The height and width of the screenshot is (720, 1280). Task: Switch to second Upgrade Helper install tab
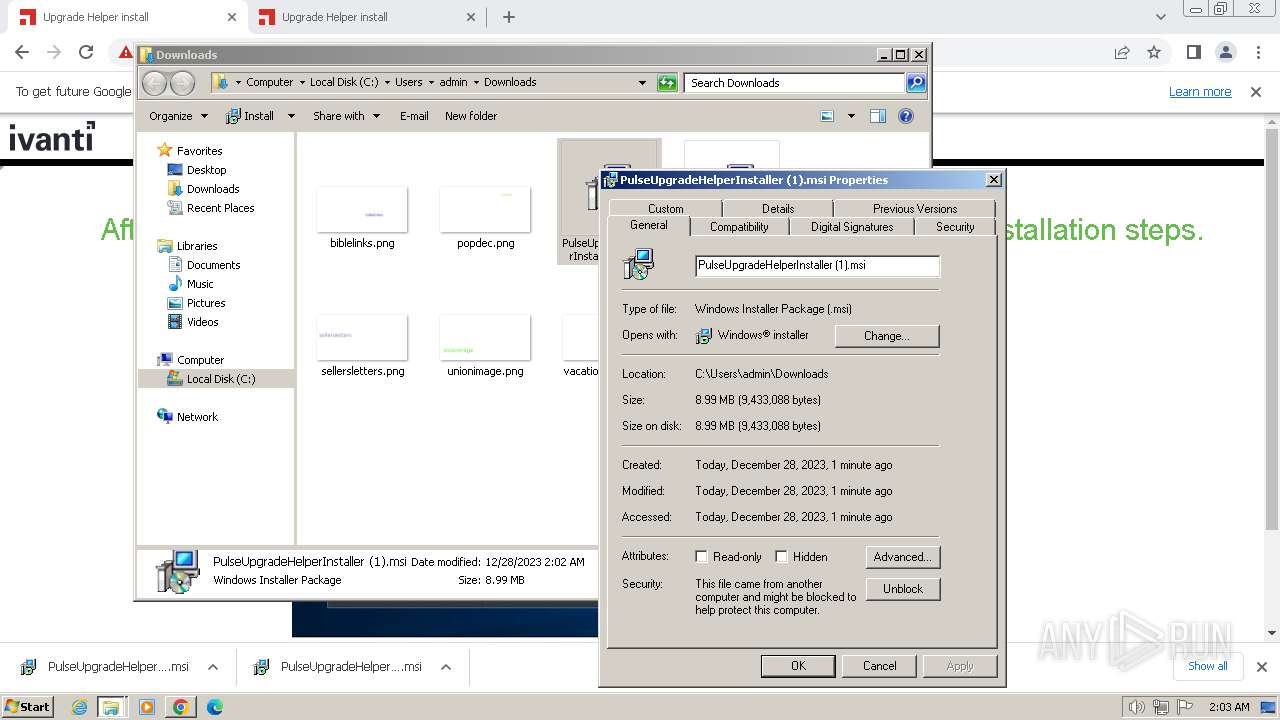[366, 17]
